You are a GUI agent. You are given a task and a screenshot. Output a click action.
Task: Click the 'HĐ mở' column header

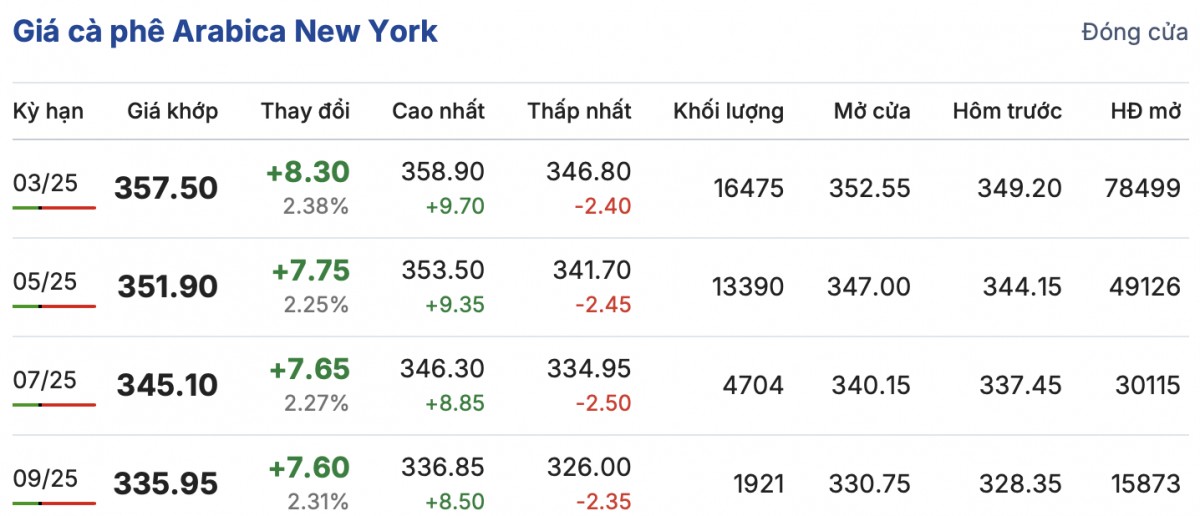[1146, 111]
